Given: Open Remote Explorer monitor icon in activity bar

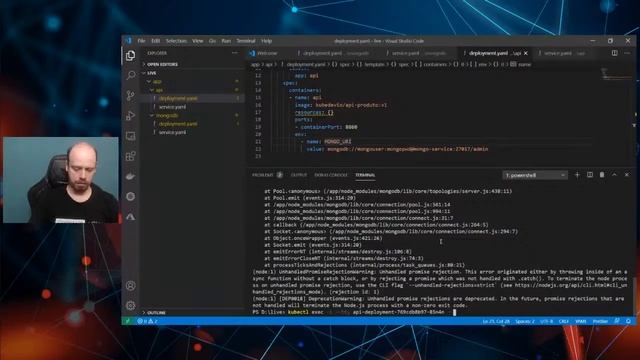Looking at the screenshot, I should point(131,136).
